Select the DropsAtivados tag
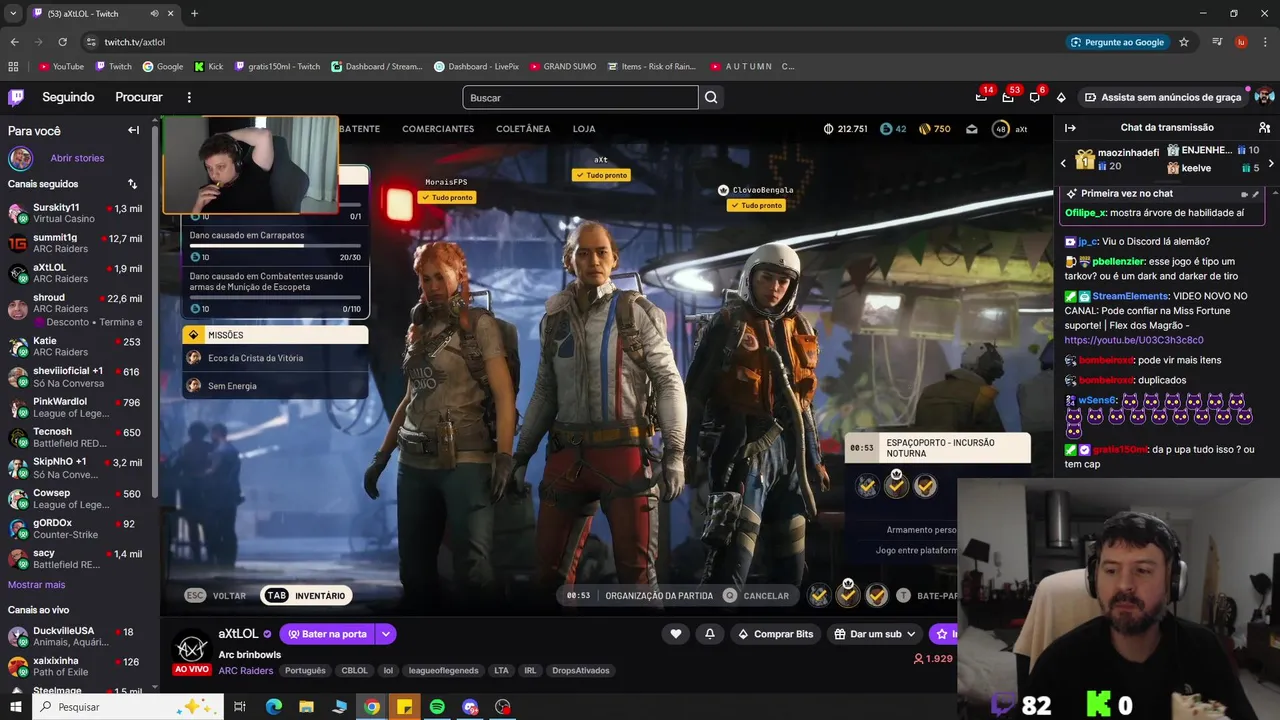This screenshot has width=1280, height=720. [581, 671]
